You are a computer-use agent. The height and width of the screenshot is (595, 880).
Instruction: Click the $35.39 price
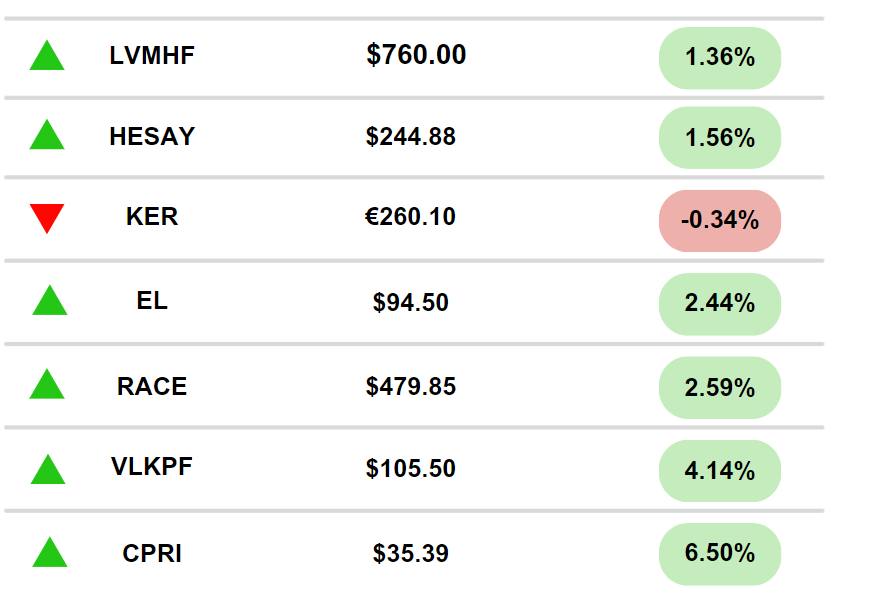(x=410, y=553)
